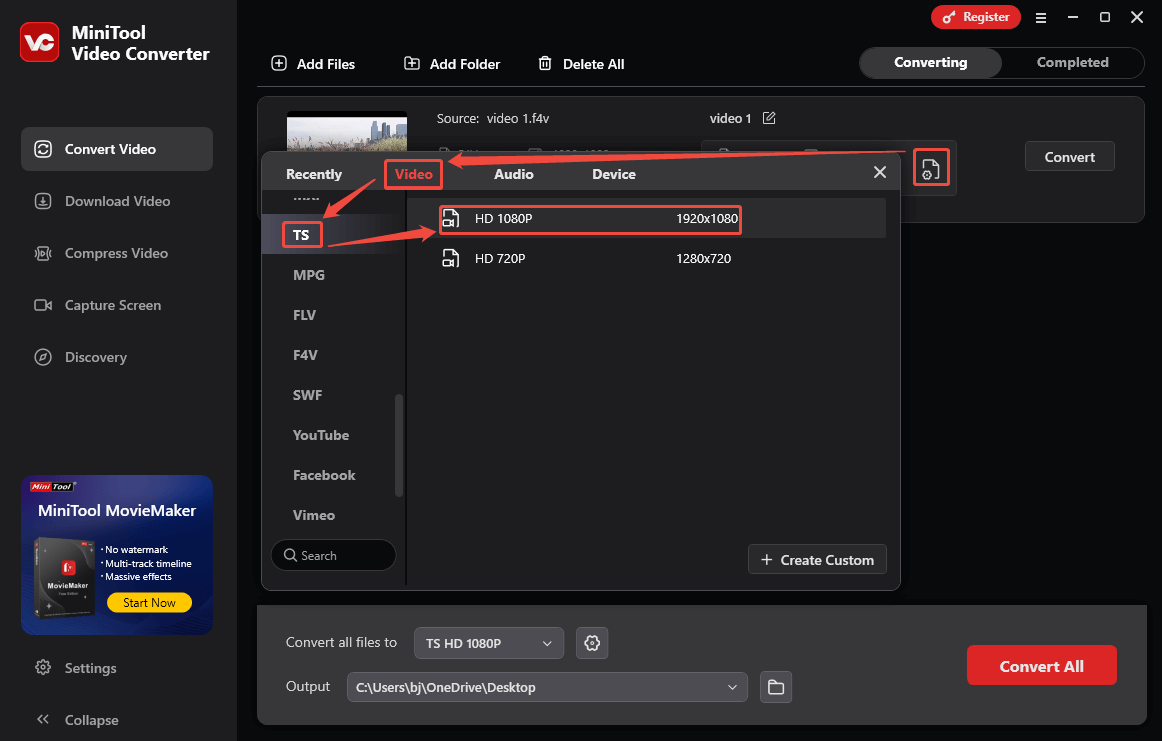1162x741 pixels.
Task: Open Compress Video in sidebar
Action: click(x=117, y=253)
